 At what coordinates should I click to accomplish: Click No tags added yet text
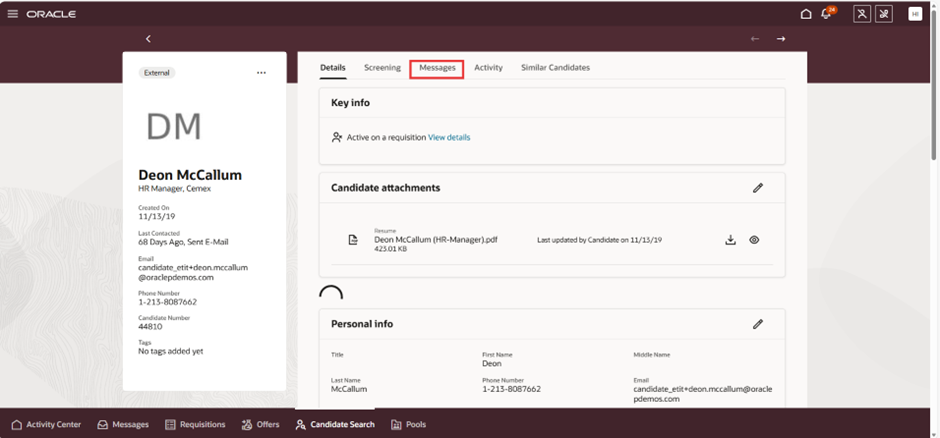pos(171,351)
